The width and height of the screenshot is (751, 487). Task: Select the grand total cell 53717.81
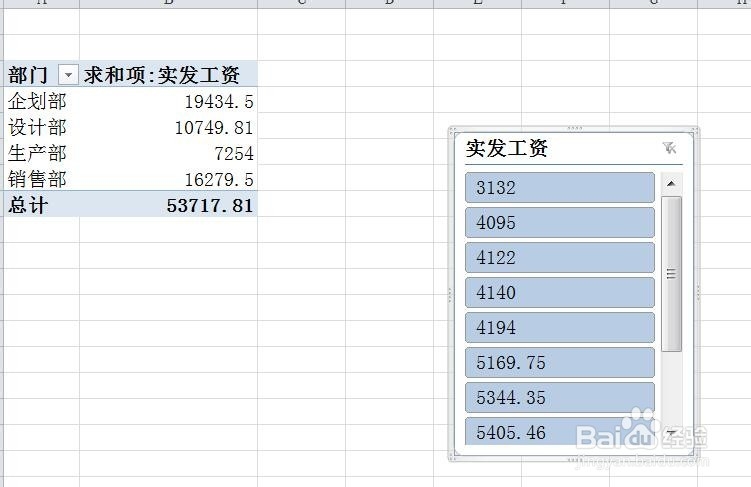pos(168,204)
